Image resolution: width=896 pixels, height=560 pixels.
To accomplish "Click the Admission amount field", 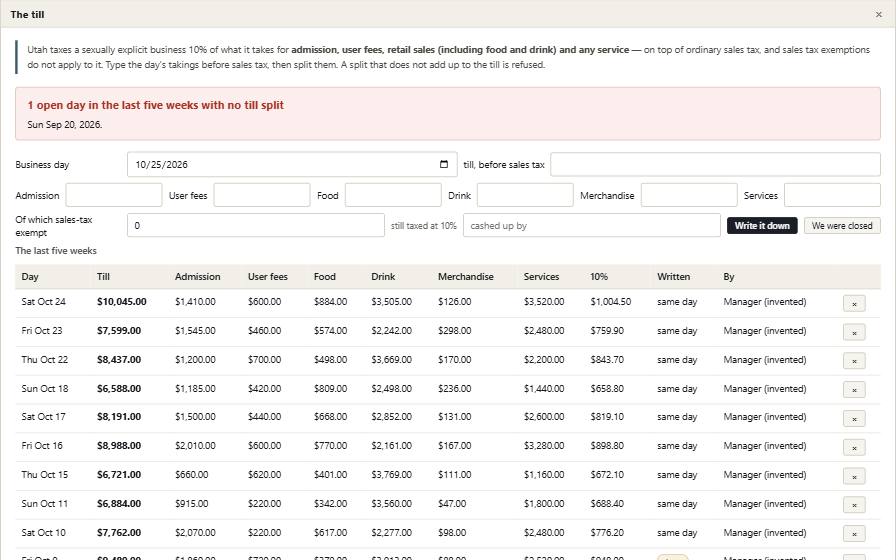I will pos(114,195).
